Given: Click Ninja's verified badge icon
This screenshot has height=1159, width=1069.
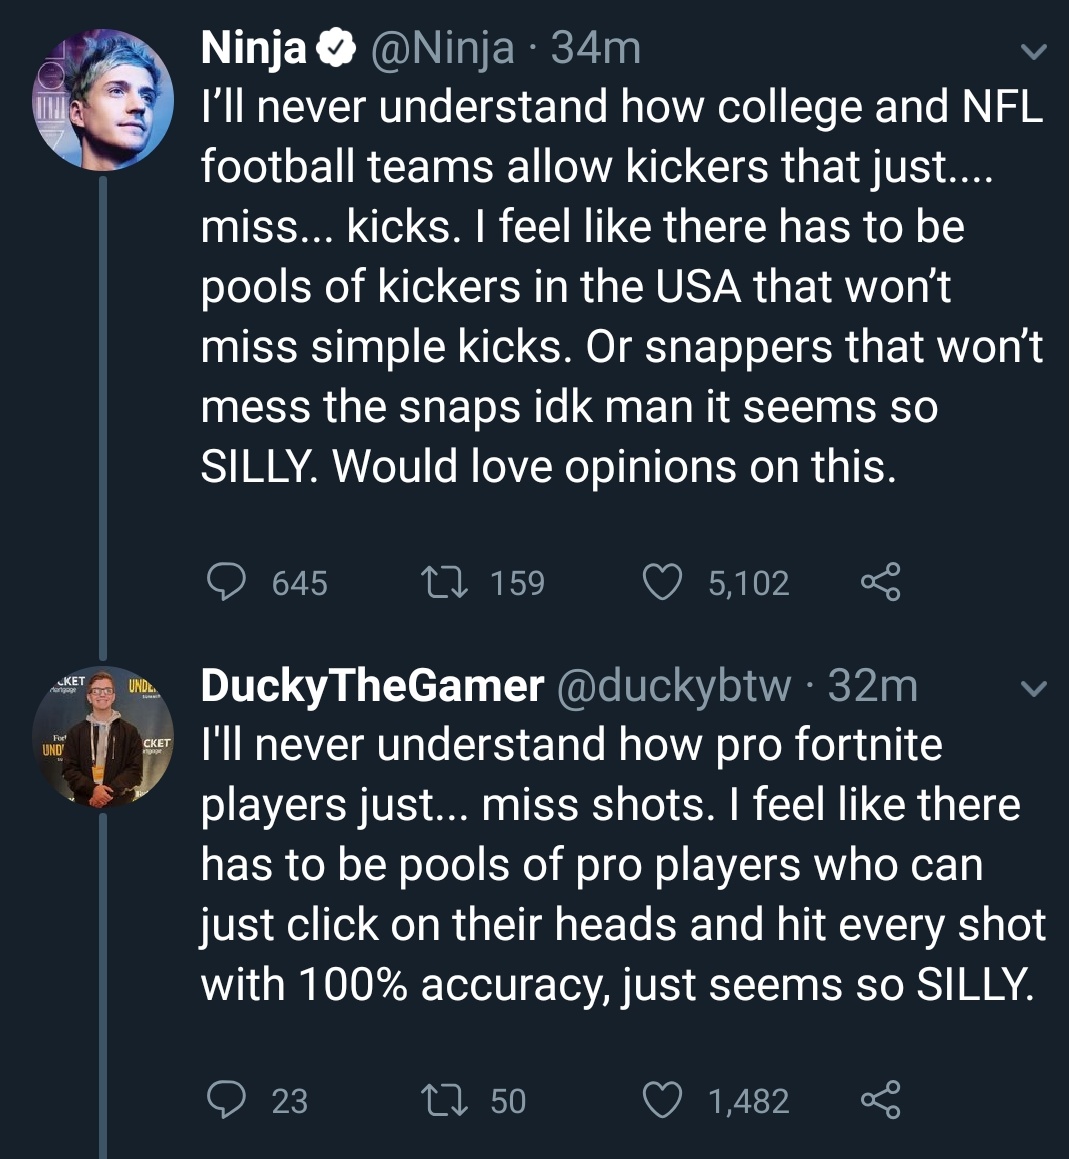Looking at the screenshot, I should [336, 47].
